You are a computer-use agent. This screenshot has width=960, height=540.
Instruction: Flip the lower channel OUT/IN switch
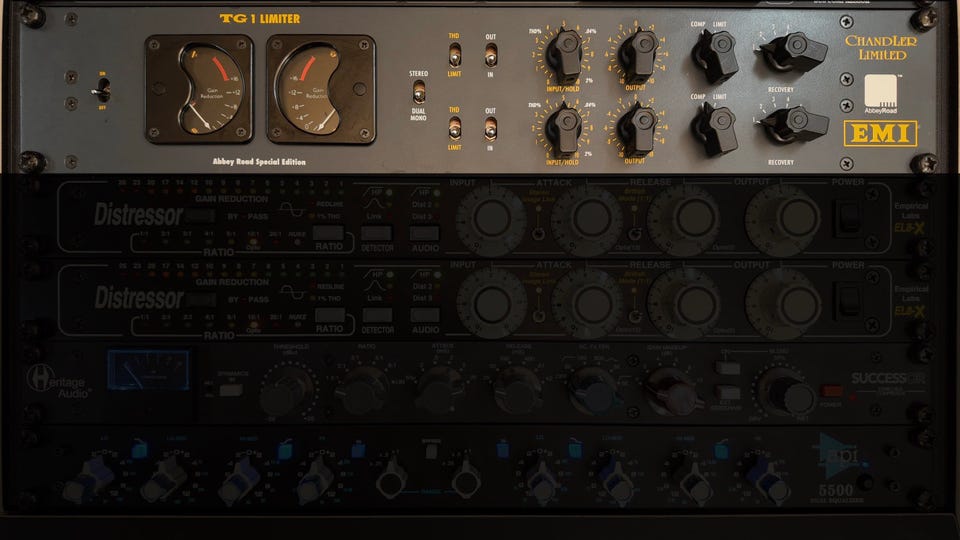pyautogui.click(x=490, y=129)
